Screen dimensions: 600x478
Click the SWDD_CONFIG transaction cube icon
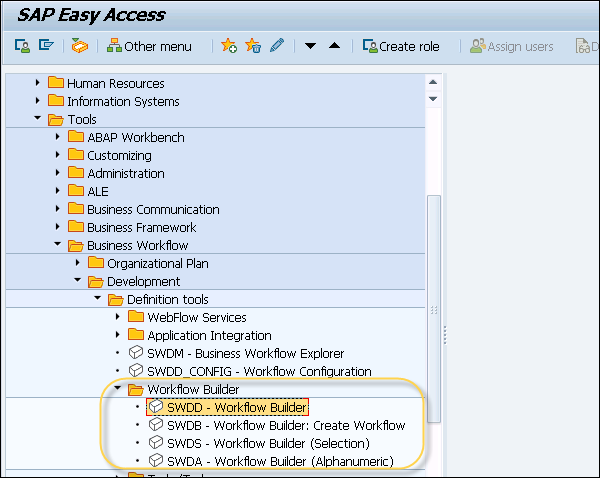(x=136, y=370)
